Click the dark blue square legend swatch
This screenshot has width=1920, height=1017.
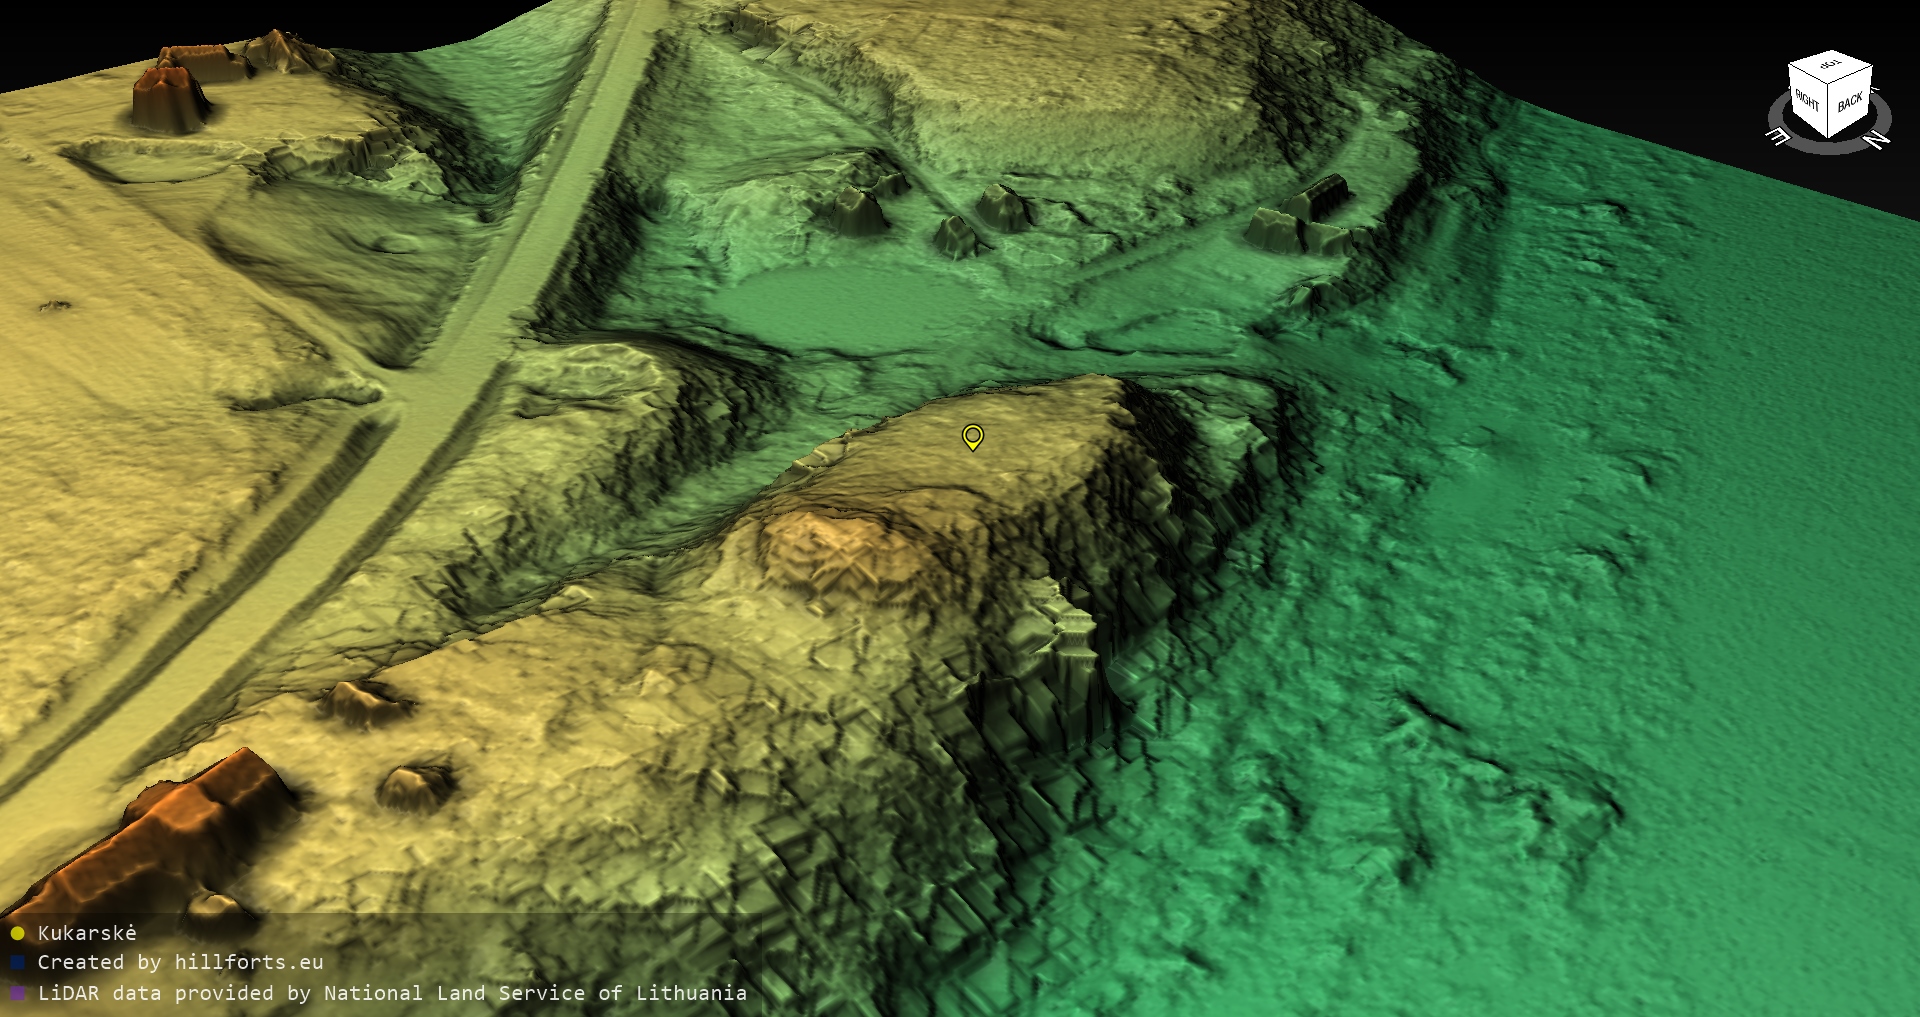click(x=17, y=963)
